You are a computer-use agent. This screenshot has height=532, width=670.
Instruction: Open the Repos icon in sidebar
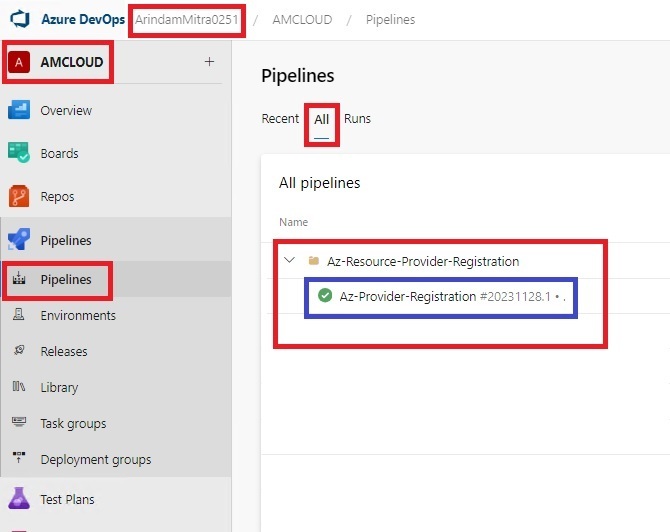pos(19,196)
